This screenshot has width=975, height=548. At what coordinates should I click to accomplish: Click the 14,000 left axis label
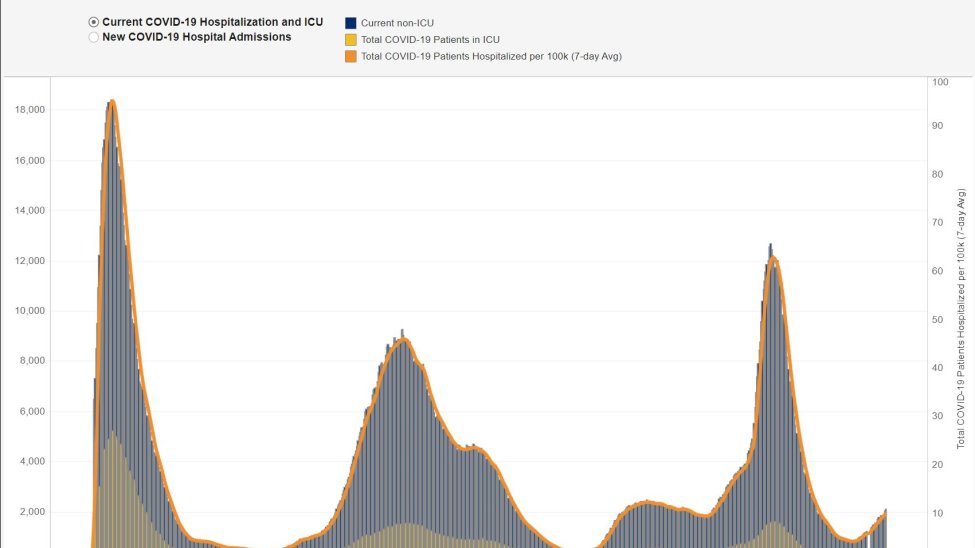tap(30, 211)
